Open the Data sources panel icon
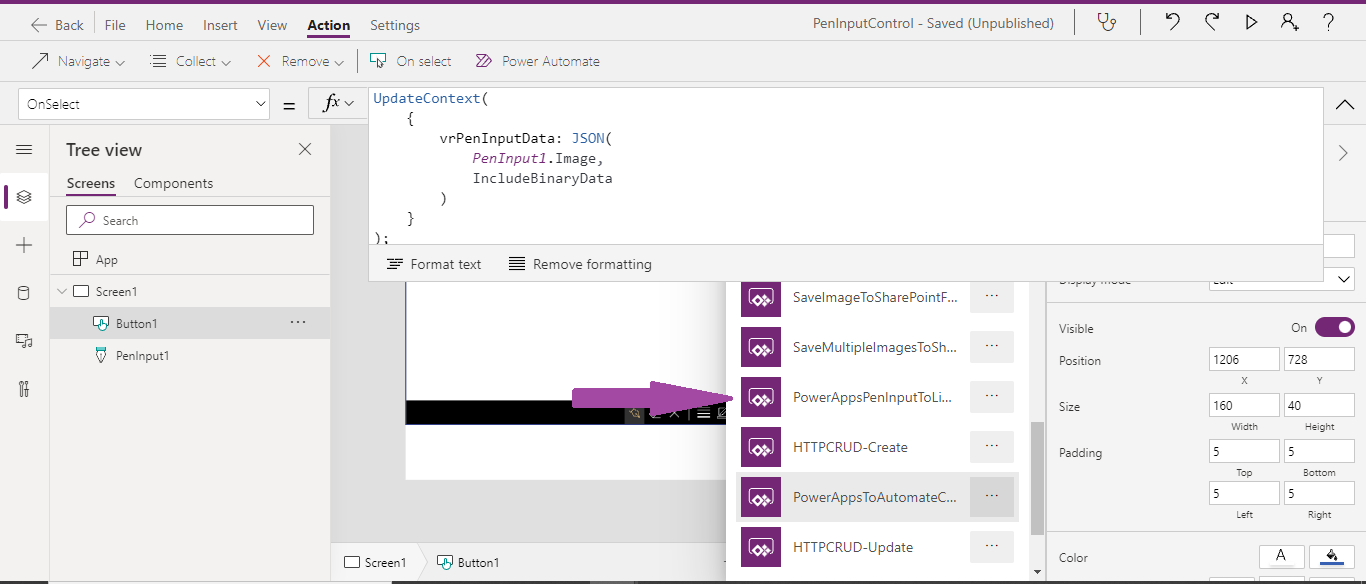The height and width of the screenshot is (584, 1366). click(24, 291)
